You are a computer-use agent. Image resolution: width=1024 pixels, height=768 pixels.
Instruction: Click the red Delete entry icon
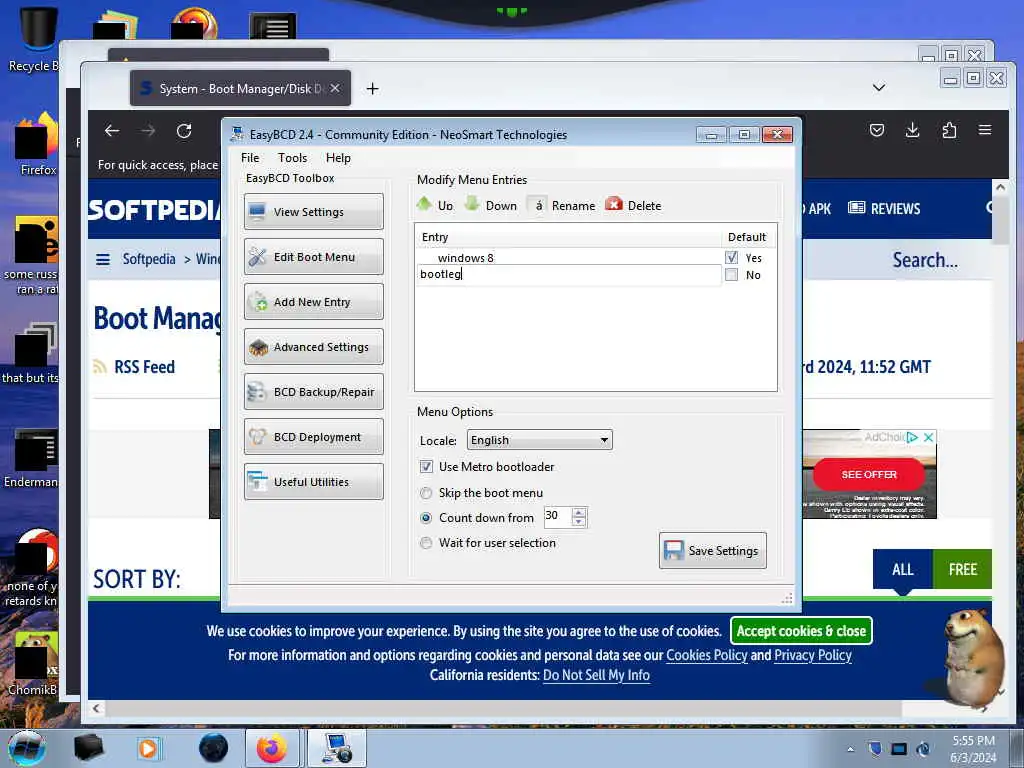coord(614,204)
